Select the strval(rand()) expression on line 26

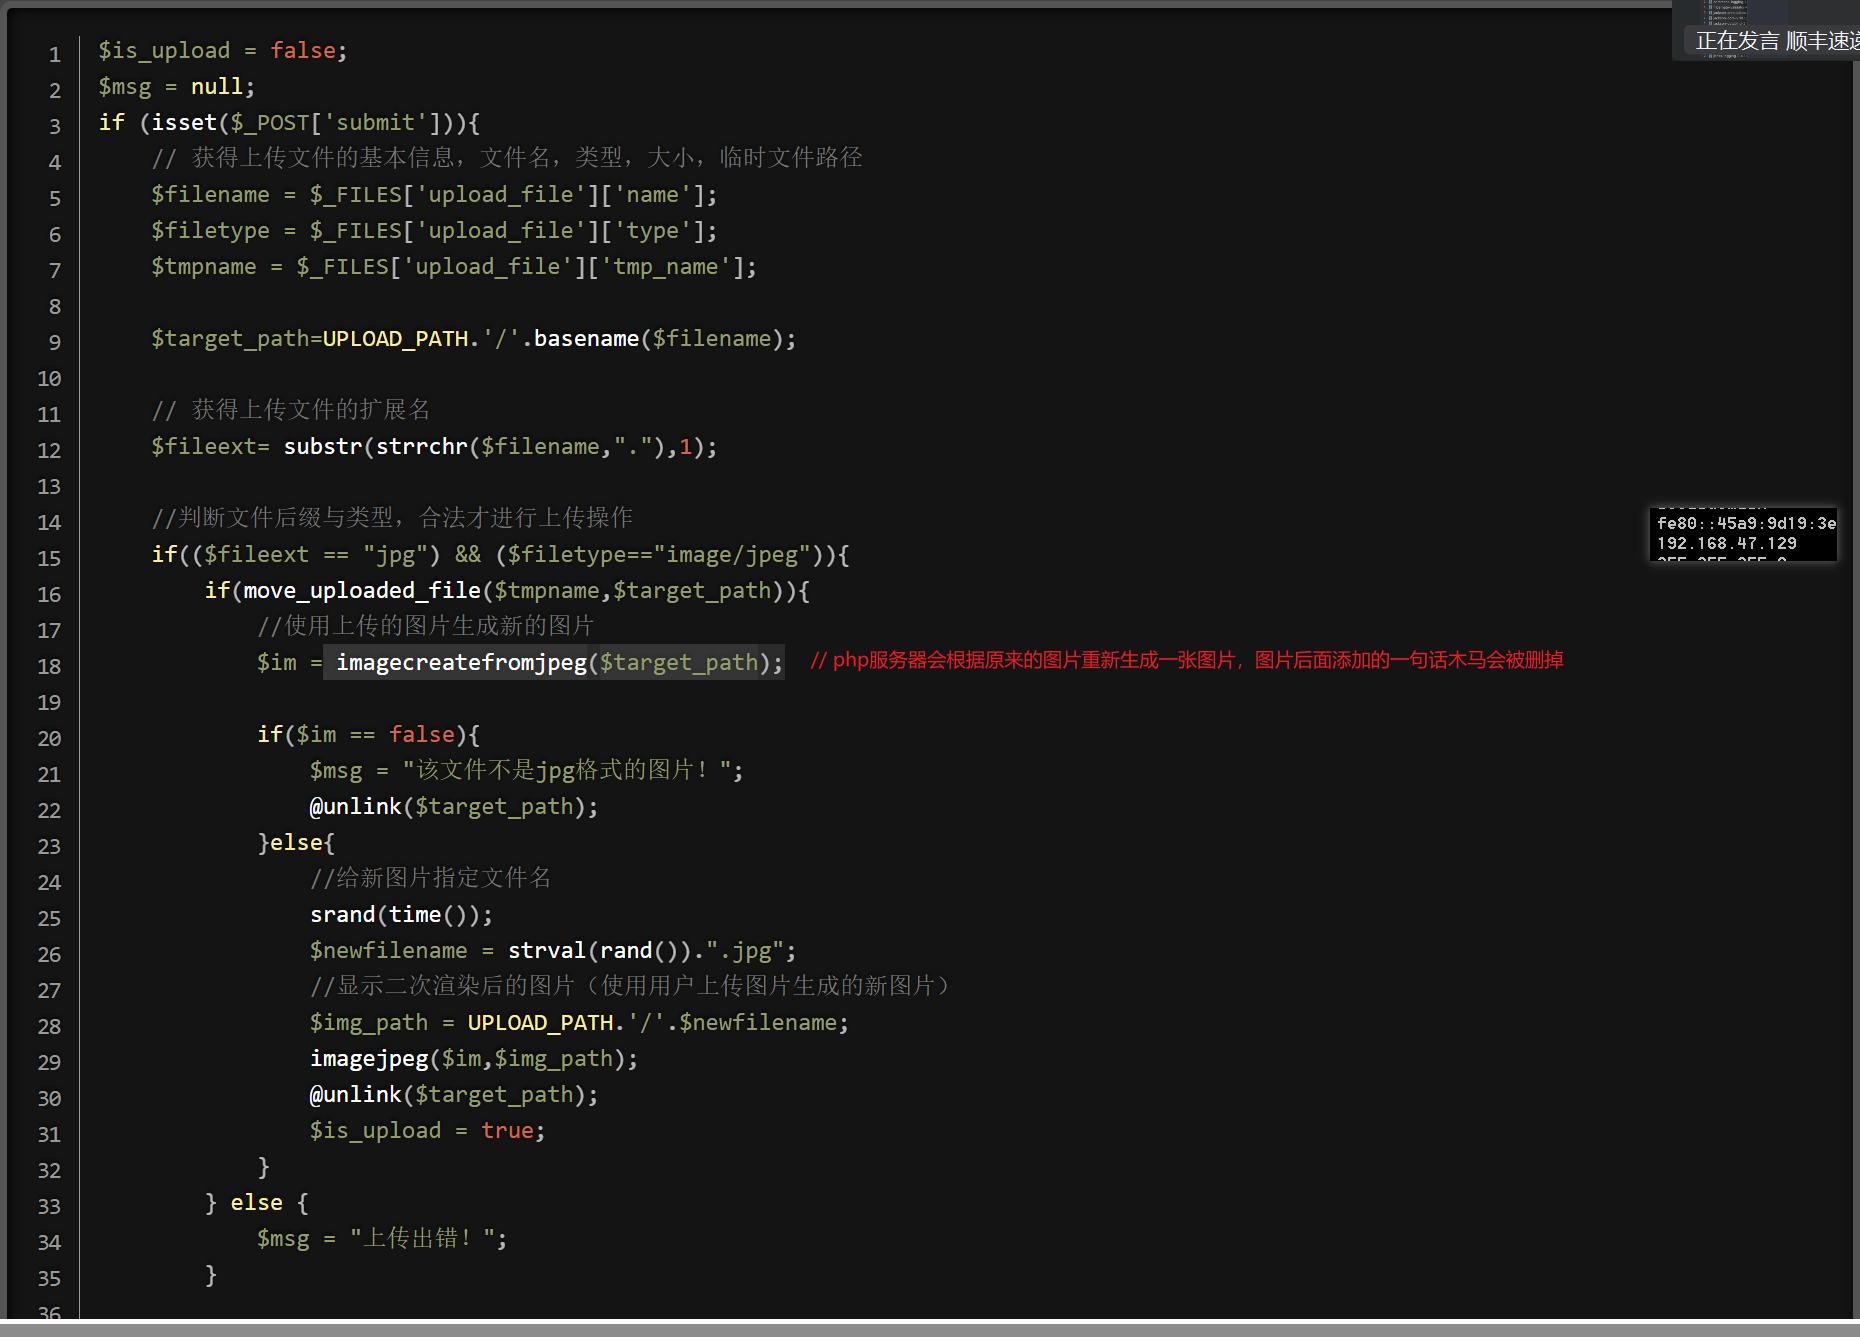[x=595, y=950]
